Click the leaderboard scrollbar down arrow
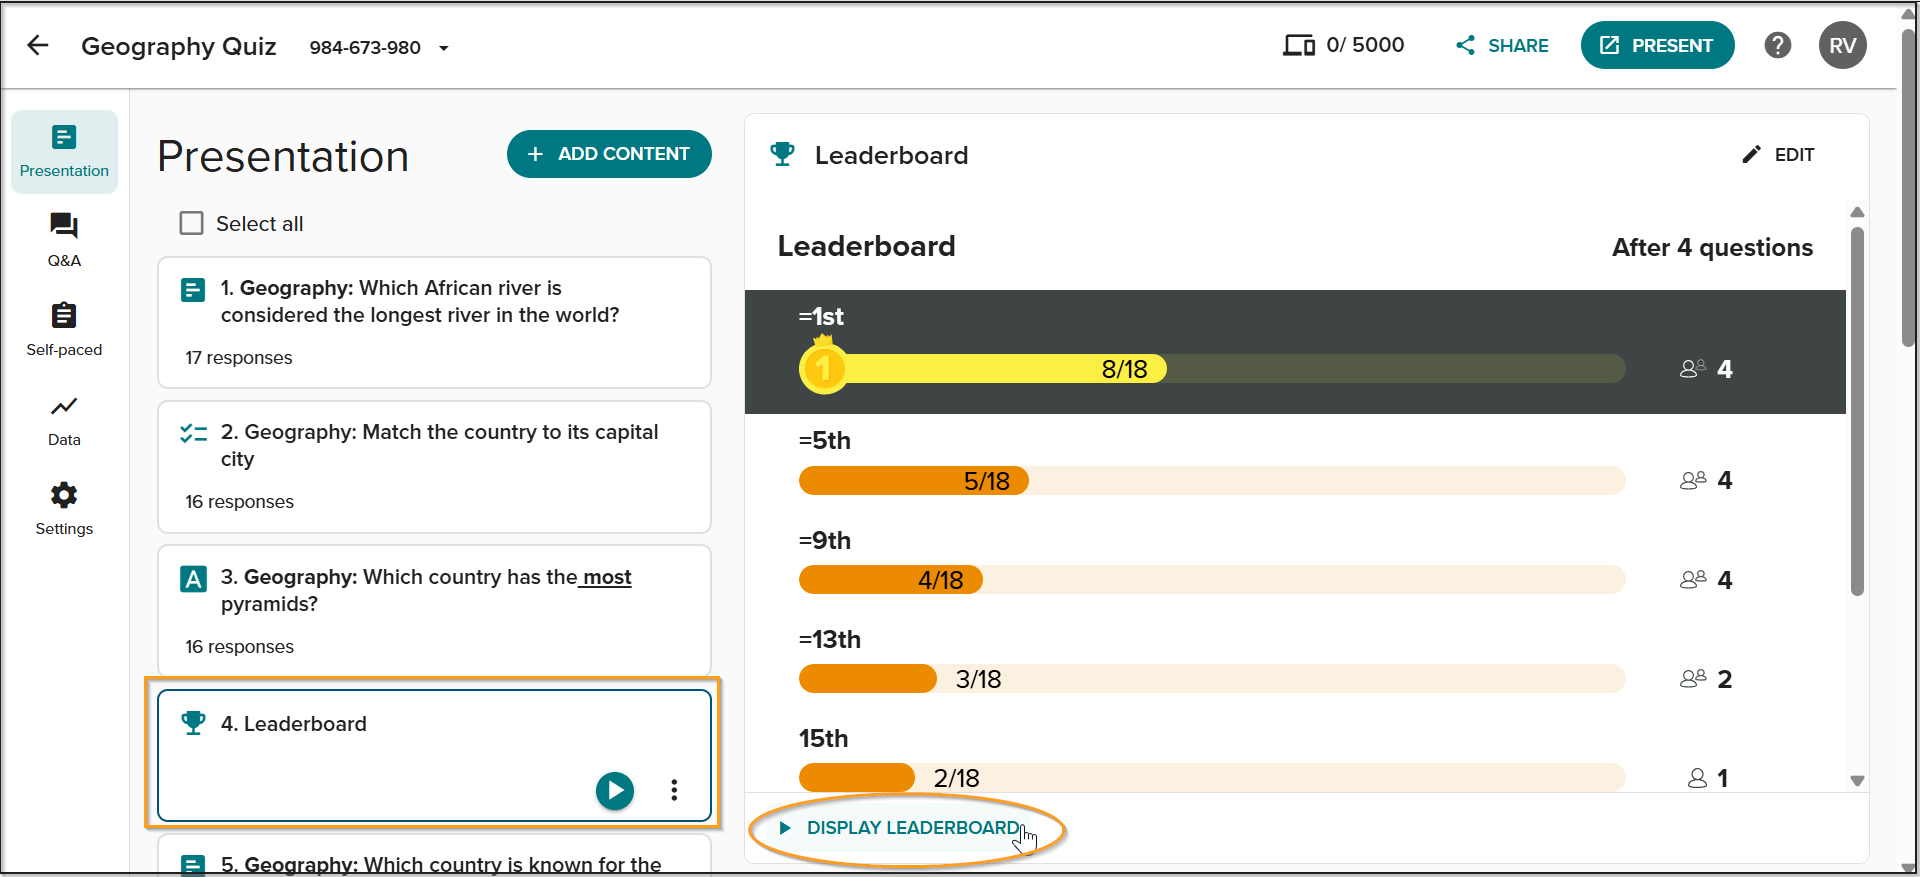Viewport: 1920px width, 877px height. (1857, 781)
